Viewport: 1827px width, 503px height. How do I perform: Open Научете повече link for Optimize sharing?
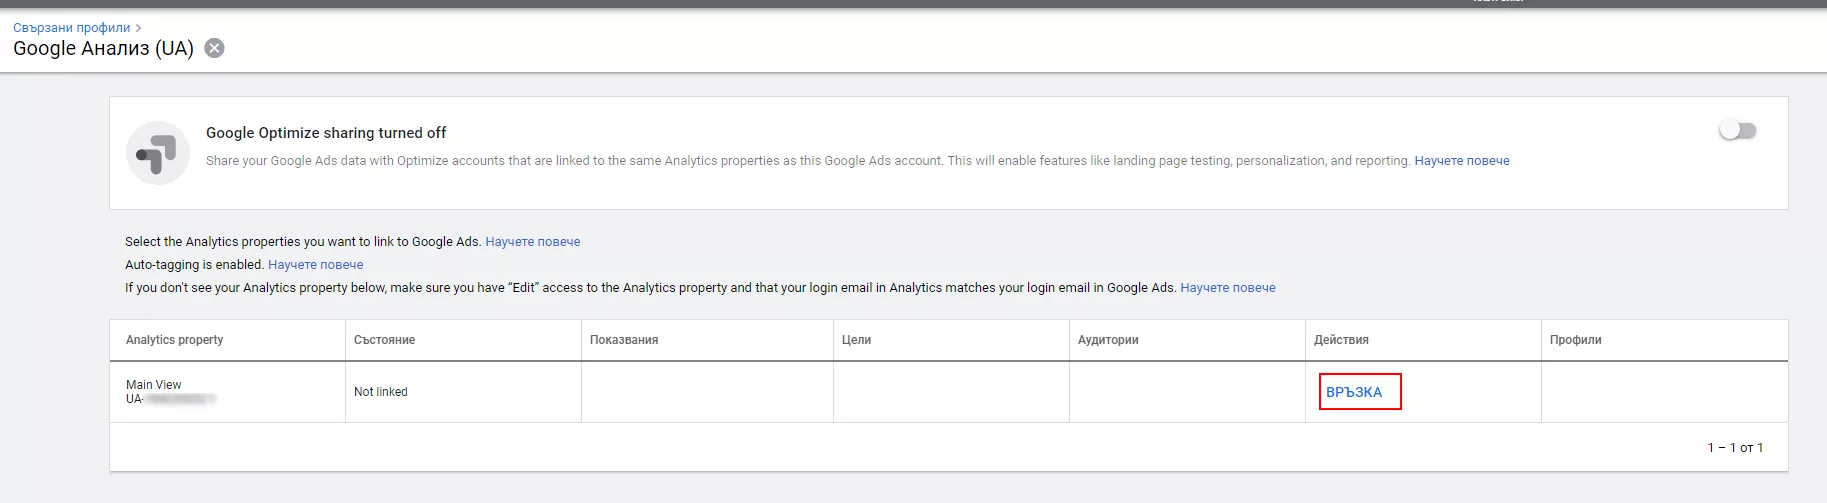click(1462, 160)
